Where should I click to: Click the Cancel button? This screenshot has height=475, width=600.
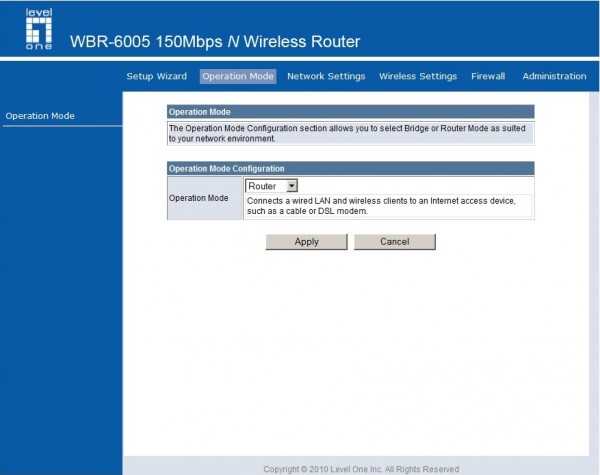tap(395, 242)
